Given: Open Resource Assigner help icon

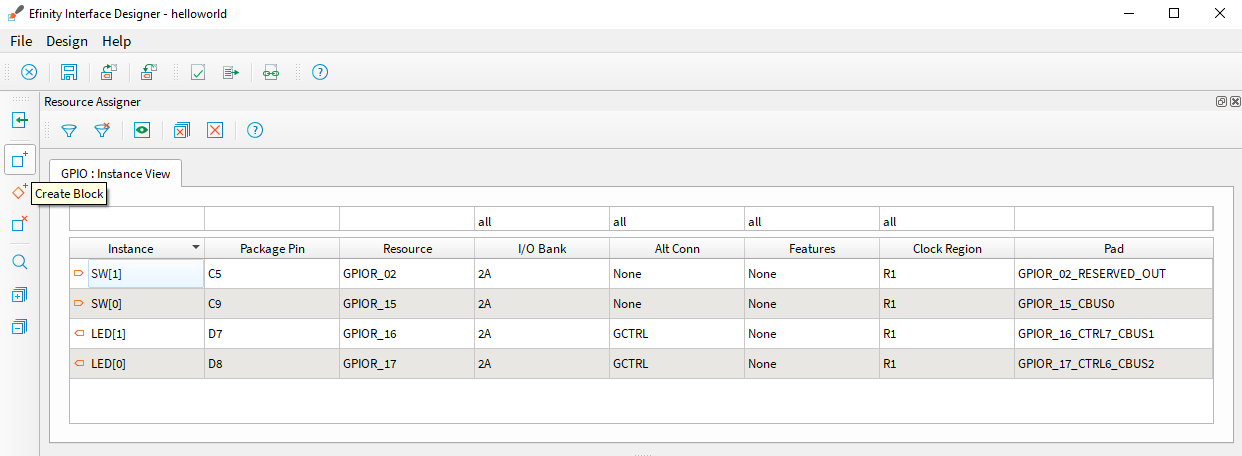Looking at the screenshot, I should tap(255, 130).
